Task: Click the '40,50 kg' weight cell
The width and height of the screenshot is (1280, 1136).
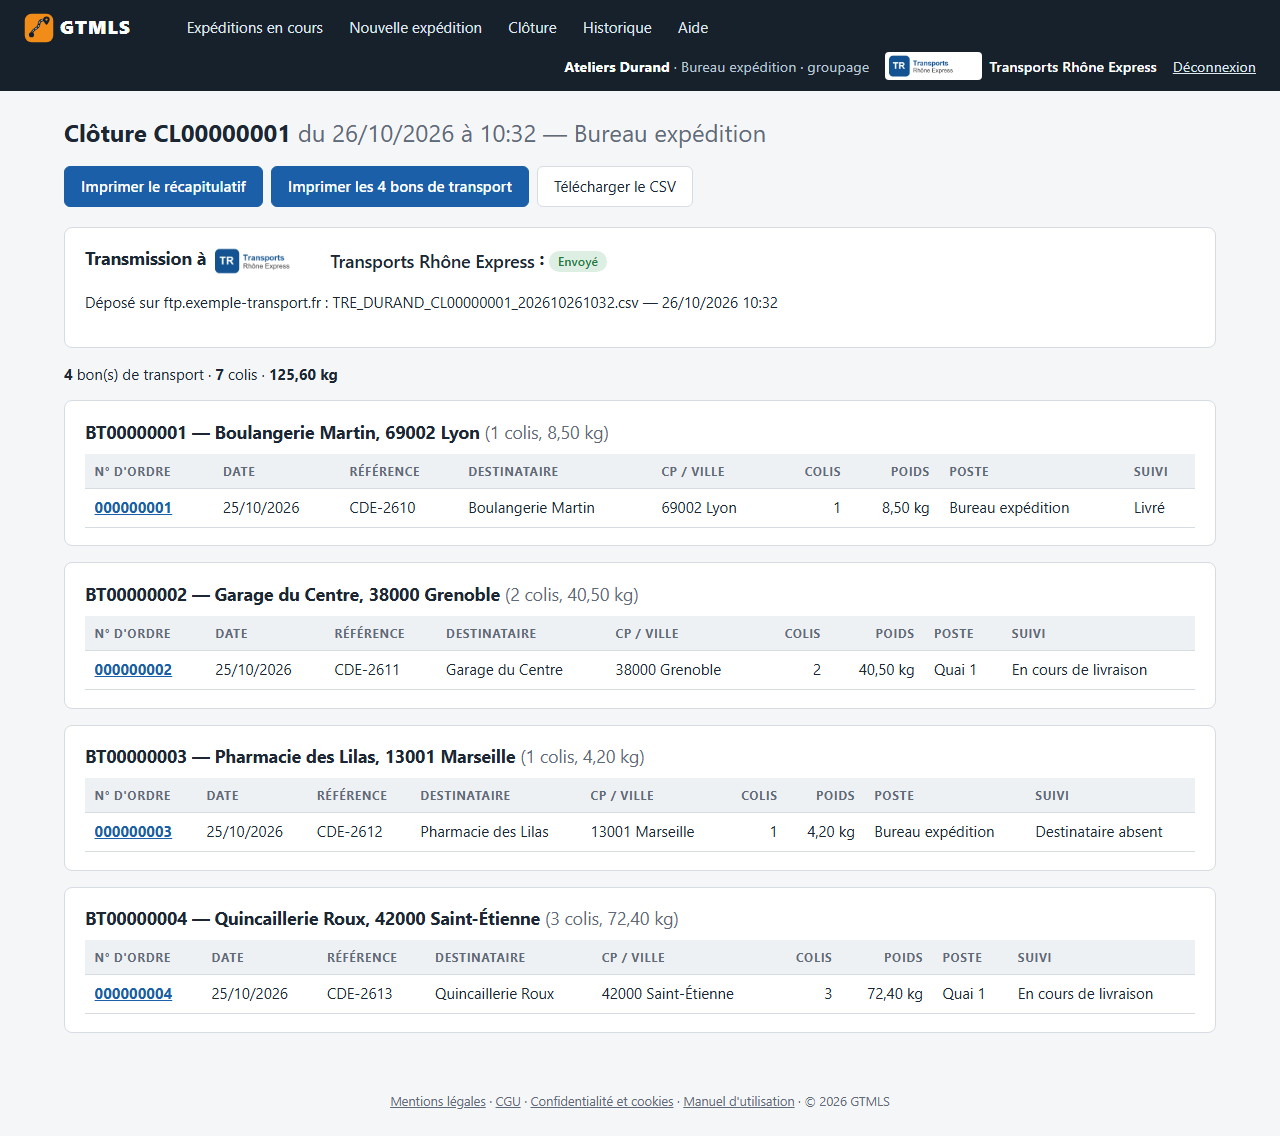Action: (887, 670)
